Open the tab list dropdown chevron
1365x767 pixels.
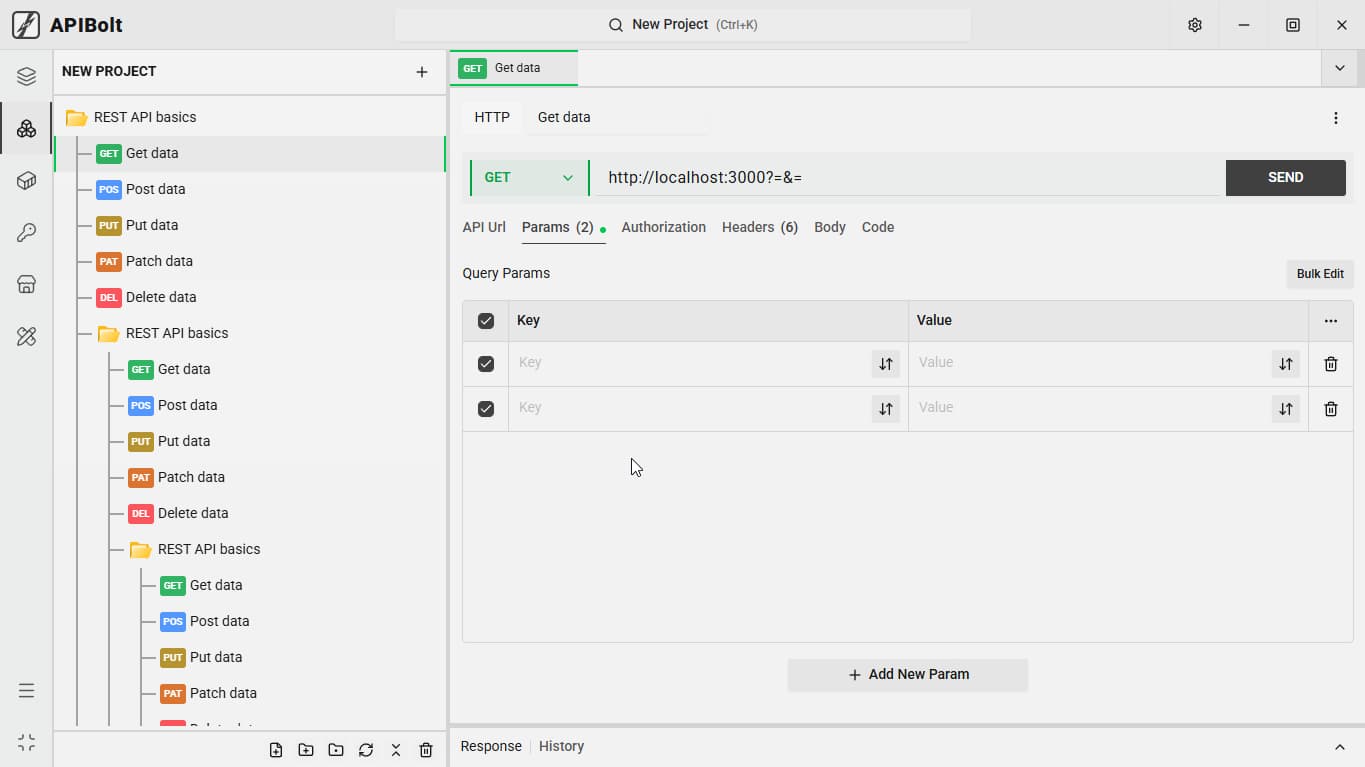coord(1339,68)
